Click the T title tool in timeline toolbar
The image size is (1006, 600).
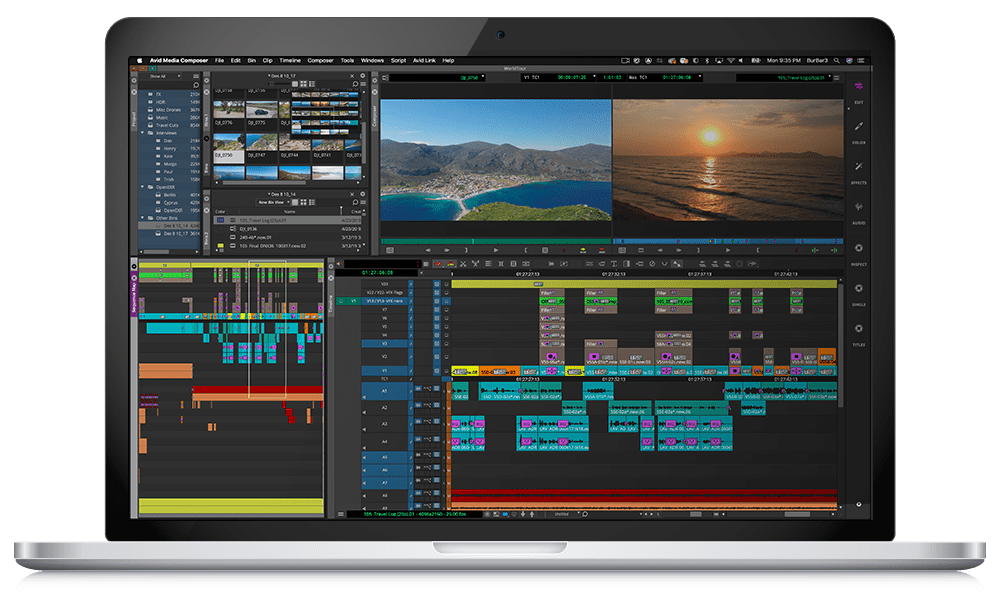(614, 264)
